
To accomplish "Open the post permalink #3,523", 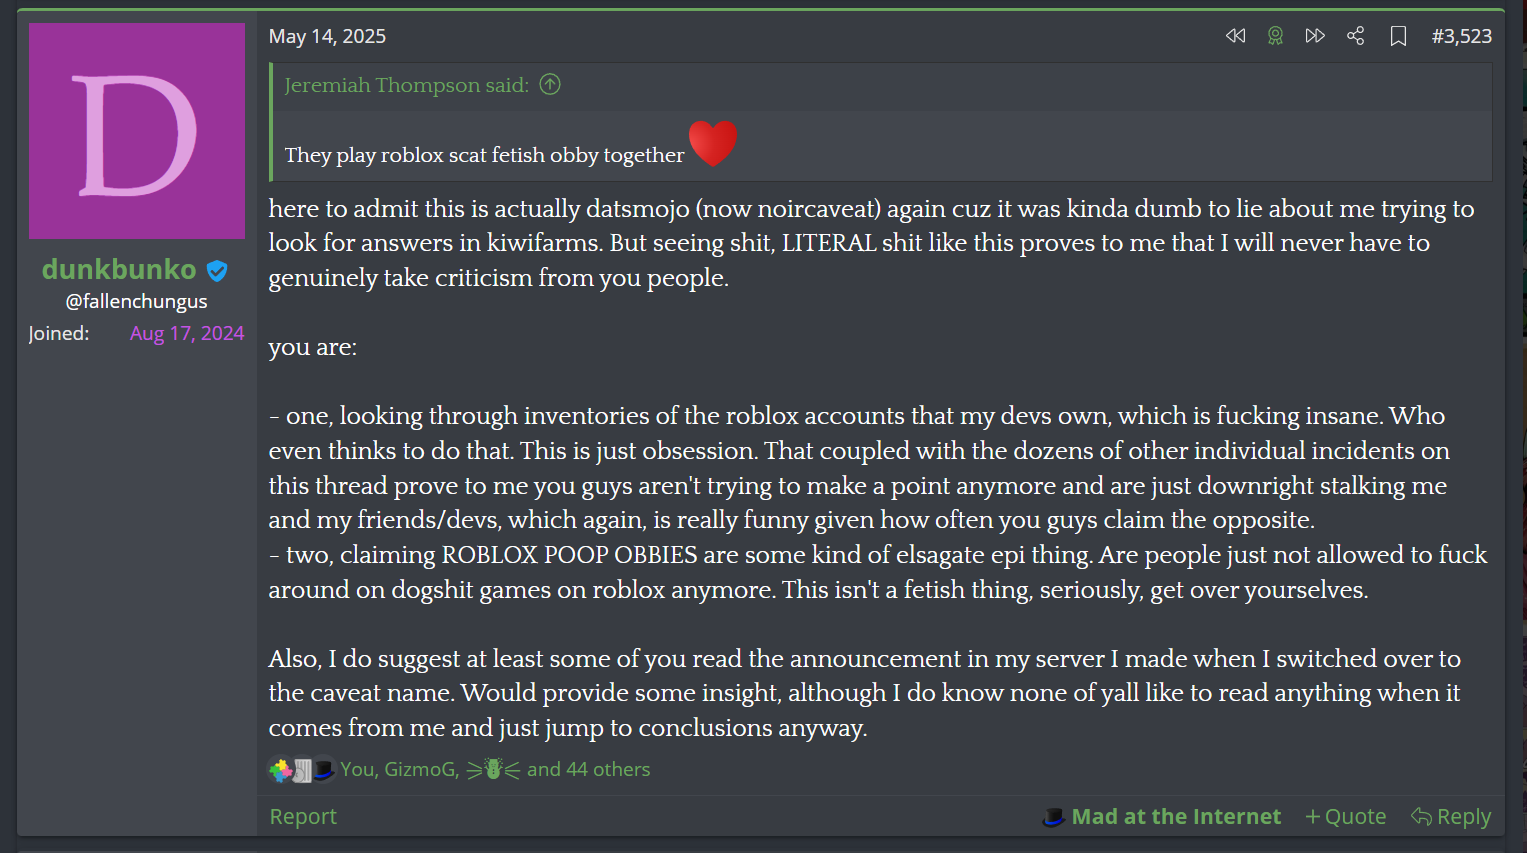I will (1461, 36).
